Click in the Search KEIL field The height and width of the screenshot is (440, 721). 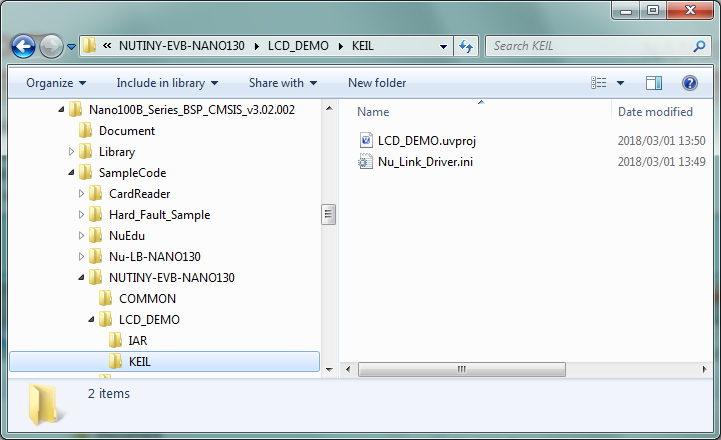coord(590,46)
